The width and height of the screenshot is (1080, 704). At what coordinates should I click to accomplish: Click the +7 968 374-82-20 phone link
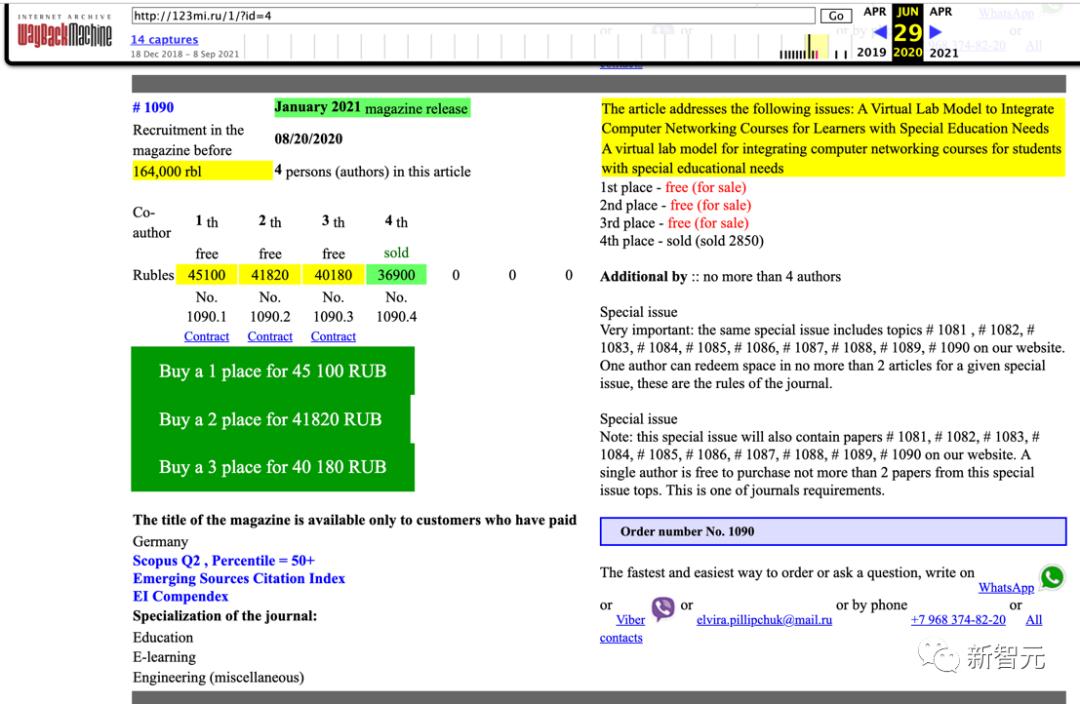958,620
